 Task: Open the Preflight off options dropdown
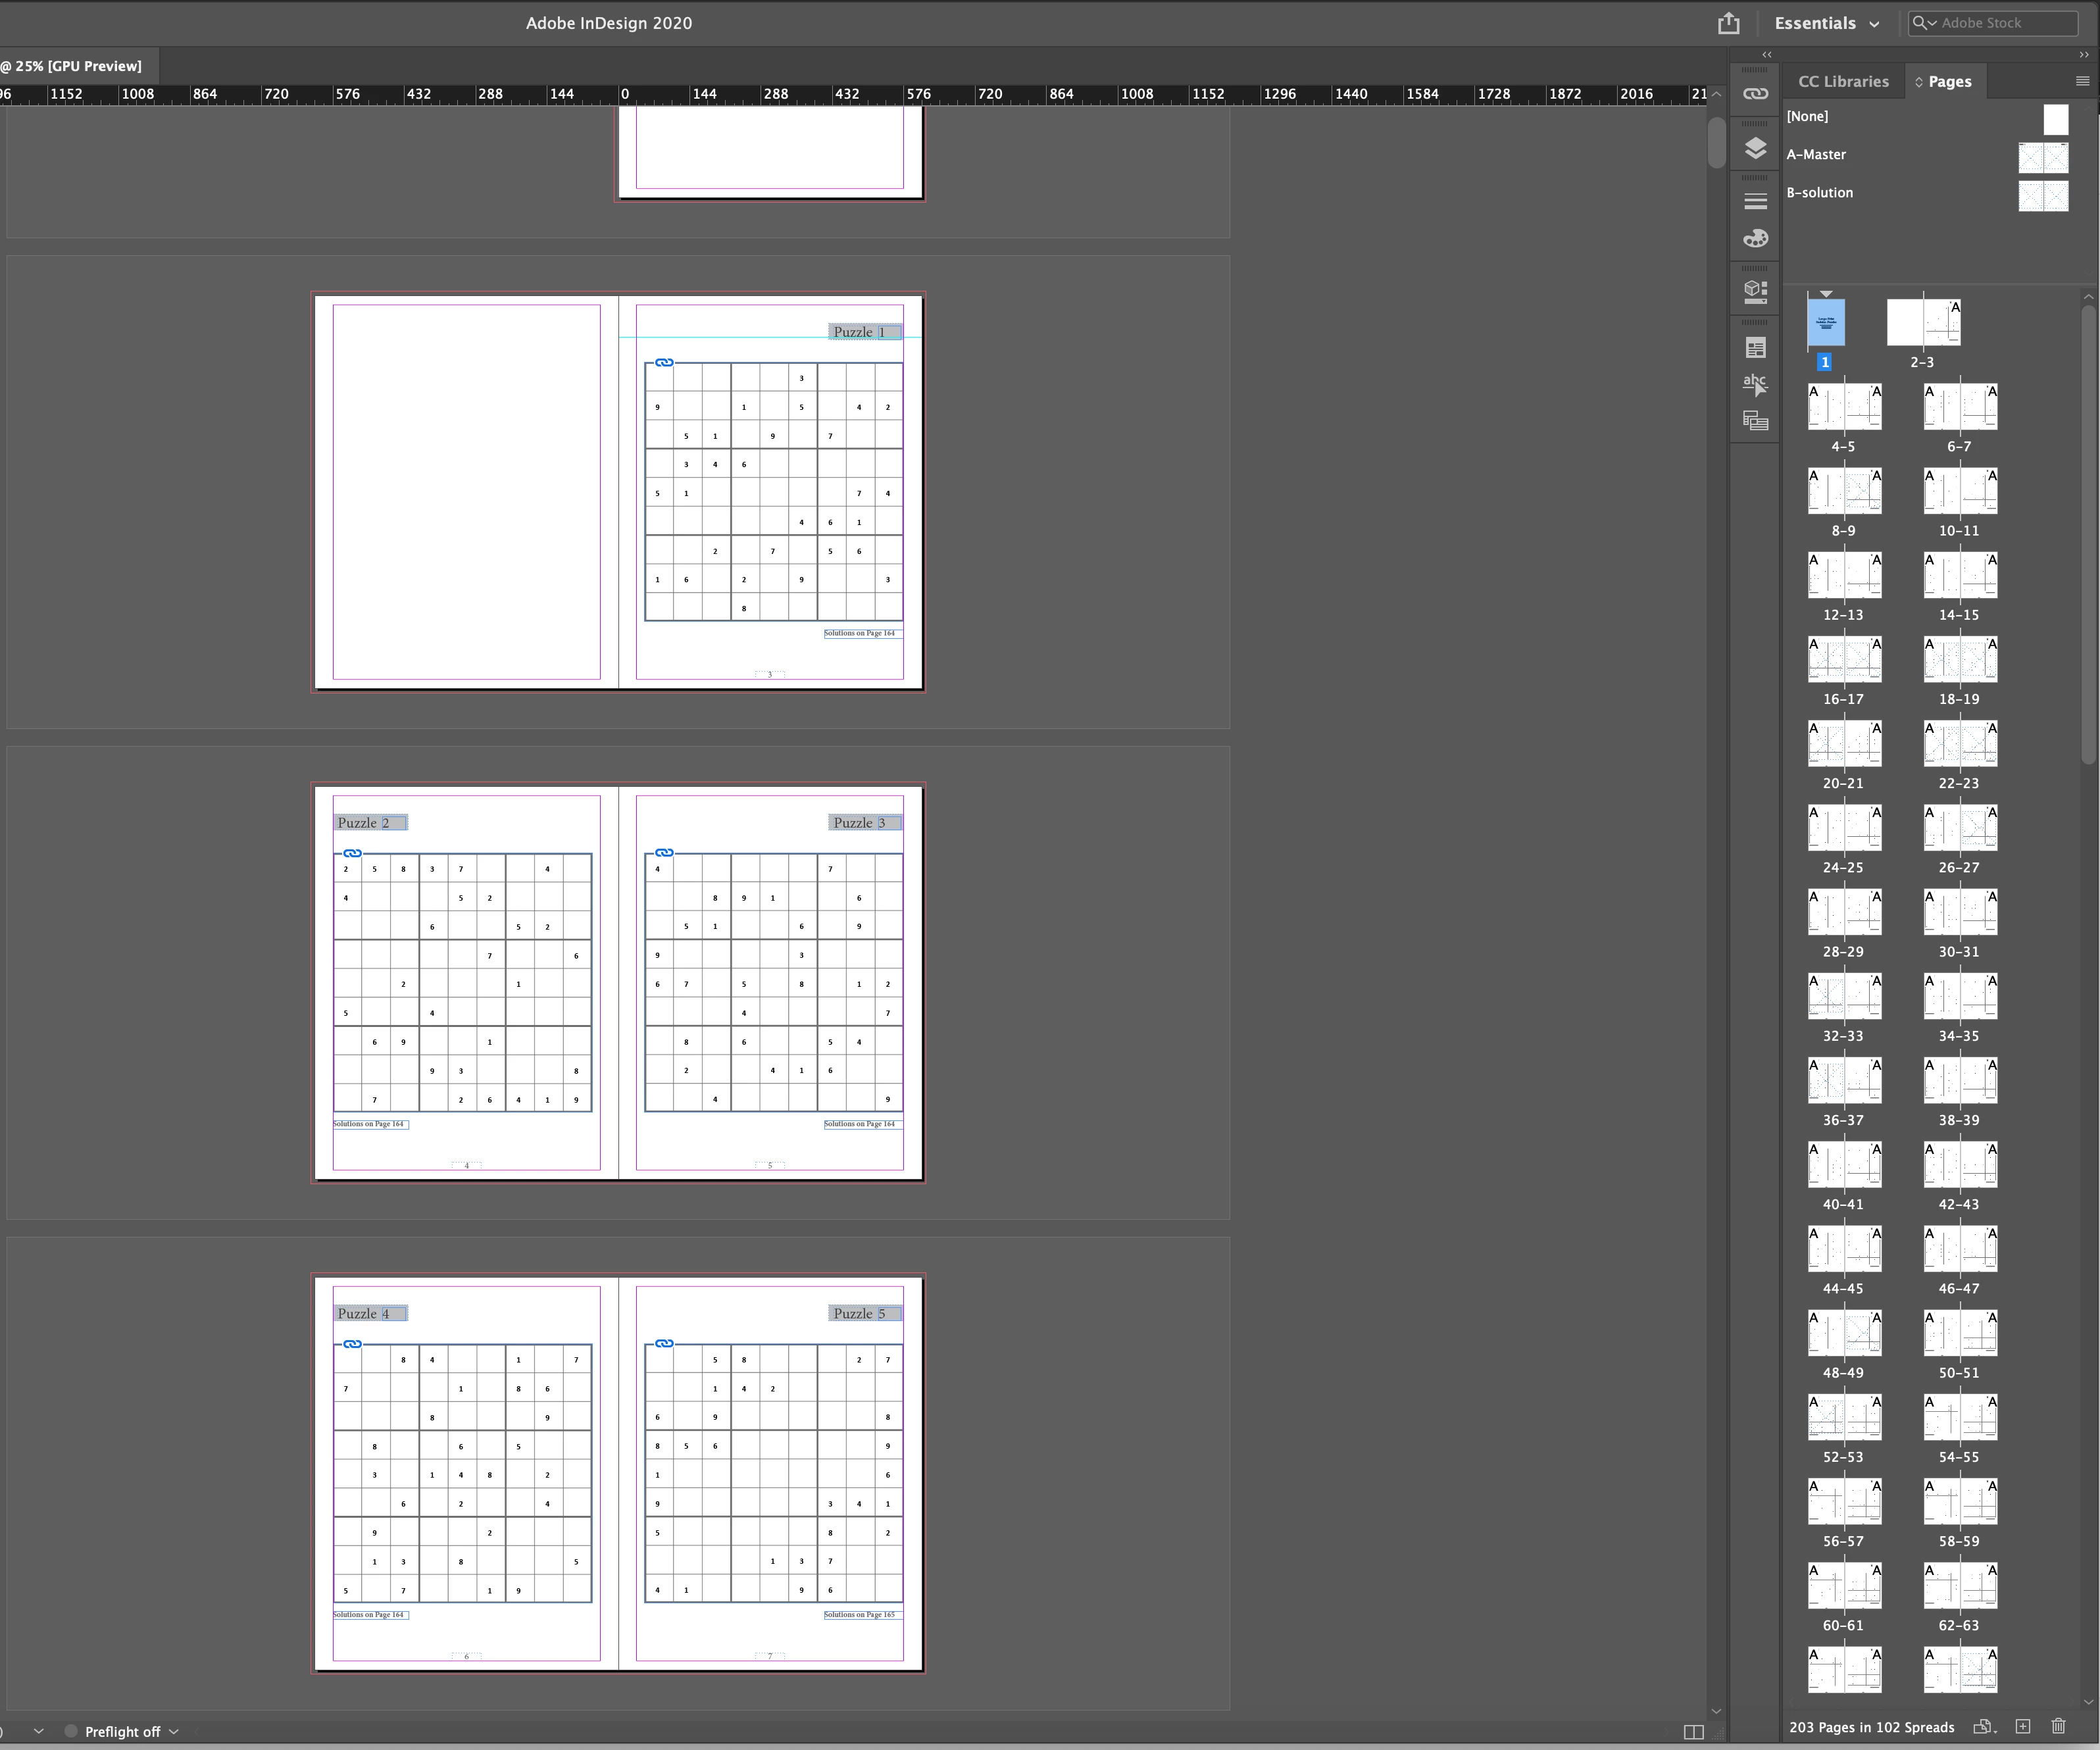(174, 1731)
